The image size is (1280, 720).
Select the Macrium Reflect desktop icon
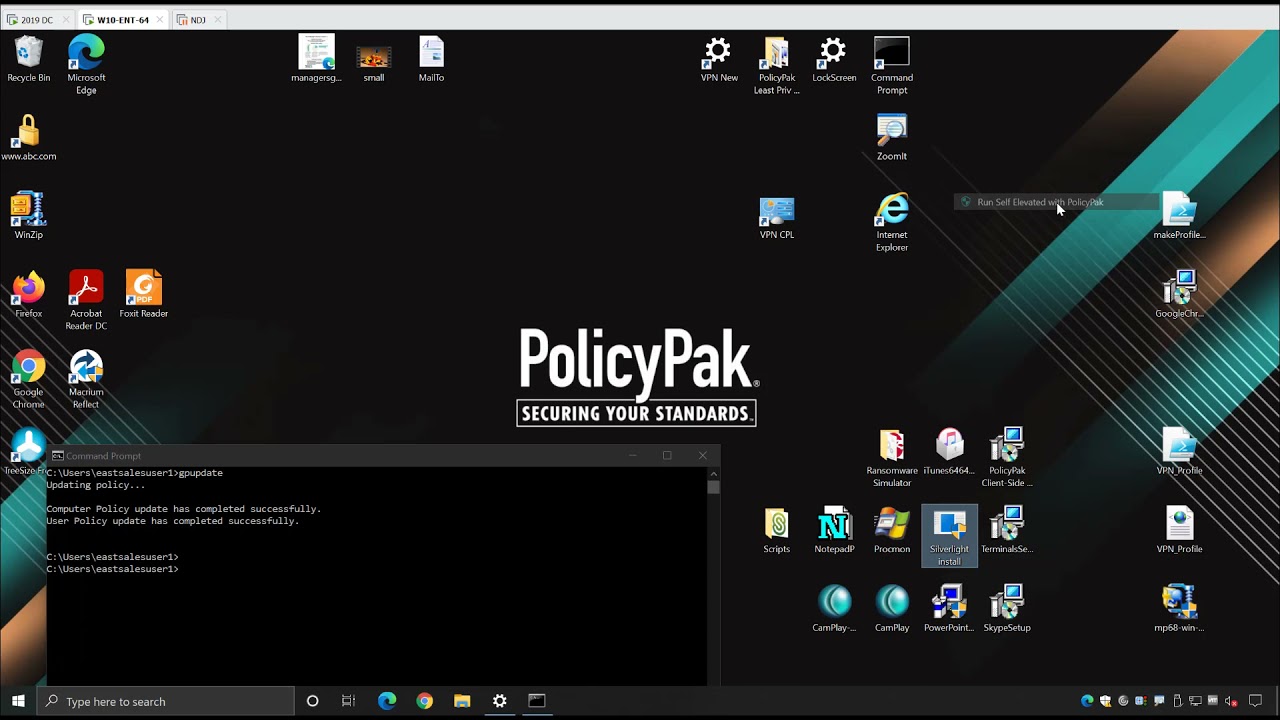coord(86,380)
